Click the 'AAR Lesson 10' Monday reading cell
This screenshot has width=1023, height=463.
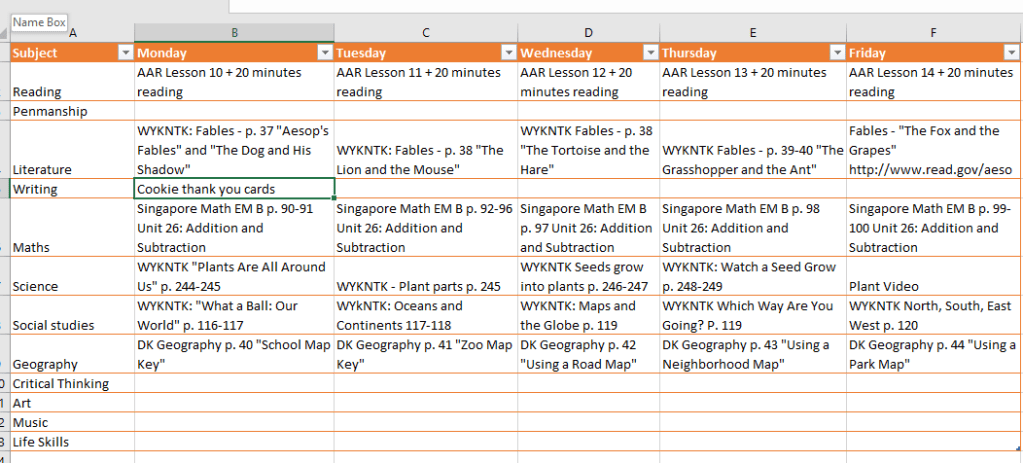[x=234, y=82]
